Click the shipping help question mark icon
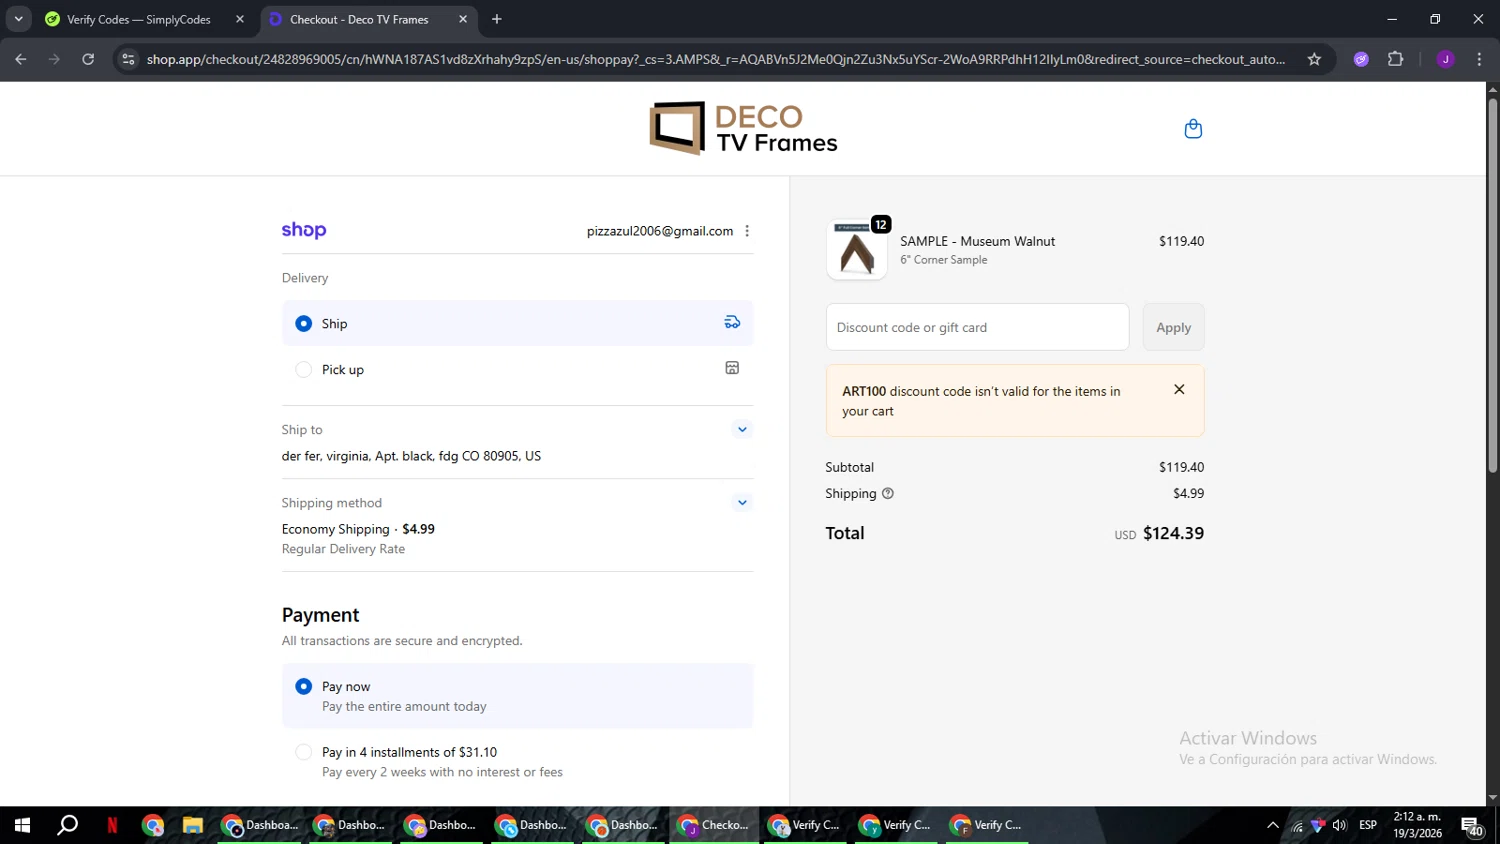Image resolution: width=1500 pixels, height=844 pixels. 887,494
